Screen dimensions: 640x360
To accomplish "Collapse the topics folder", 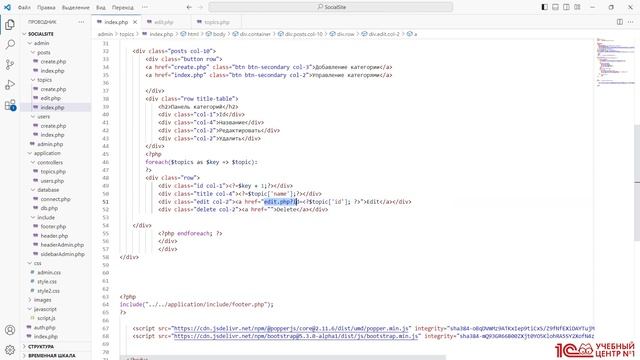I will pos(44,80).
